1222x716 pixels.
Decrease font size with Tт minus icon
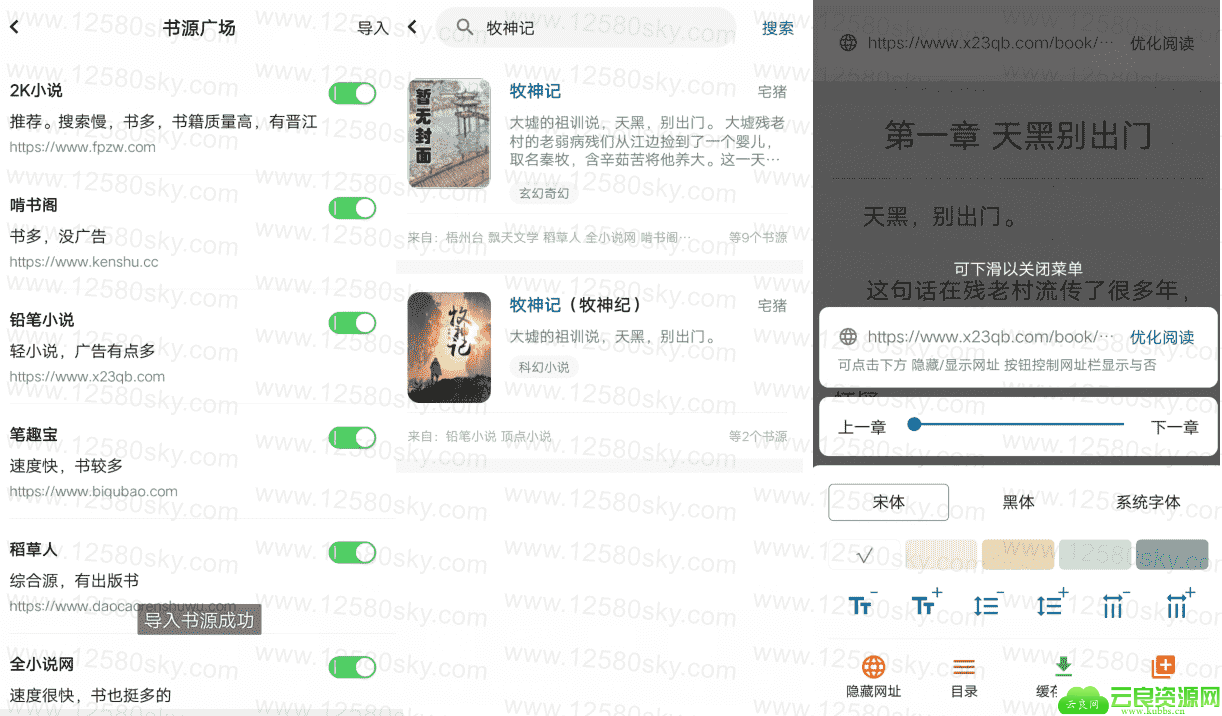point(862,603)
